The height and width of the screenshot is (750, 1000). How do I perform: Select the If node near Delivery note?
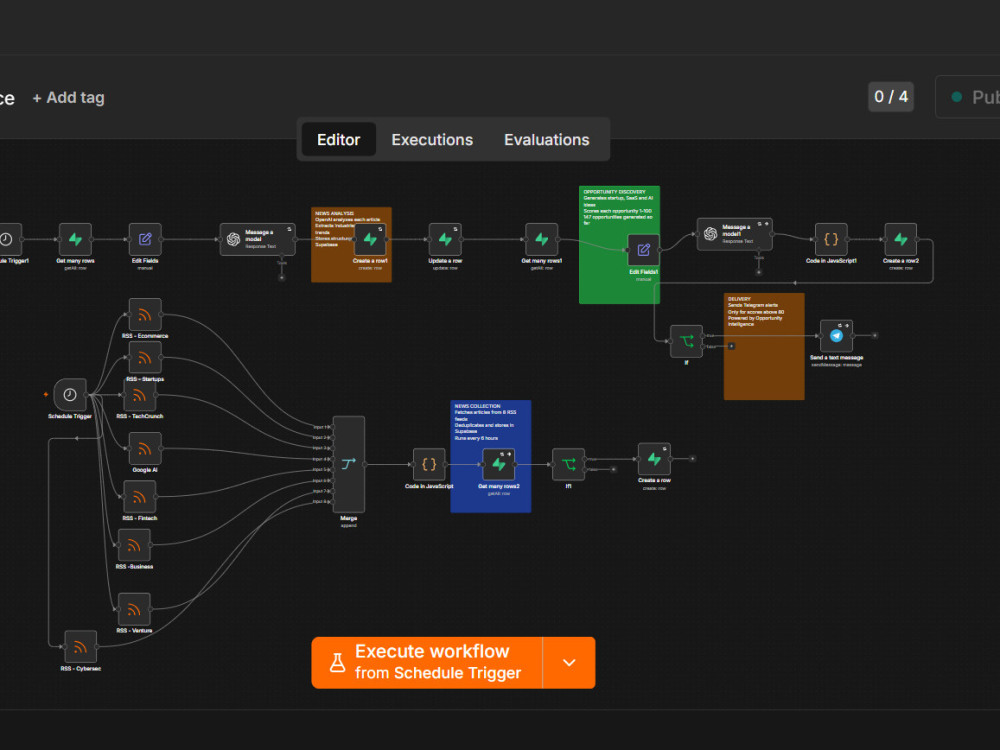(686, 341)
